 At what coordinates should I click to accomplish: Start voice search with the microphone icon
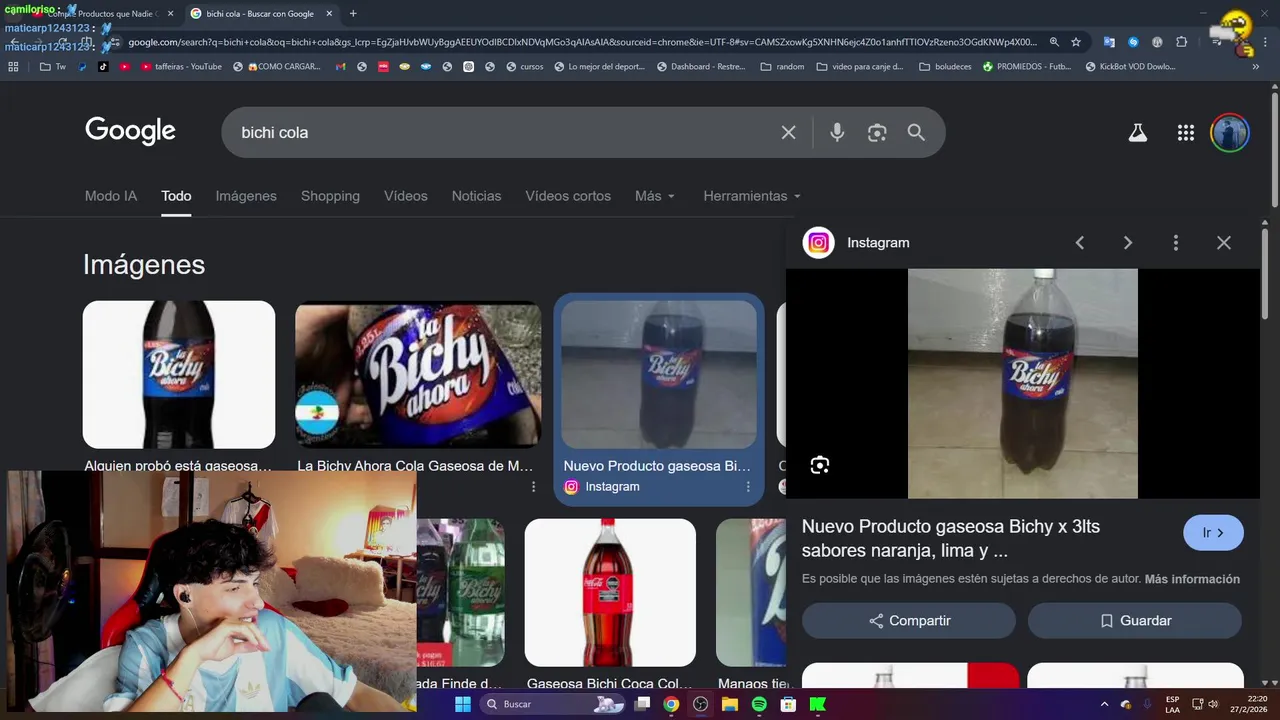click(x=837, y=132)
